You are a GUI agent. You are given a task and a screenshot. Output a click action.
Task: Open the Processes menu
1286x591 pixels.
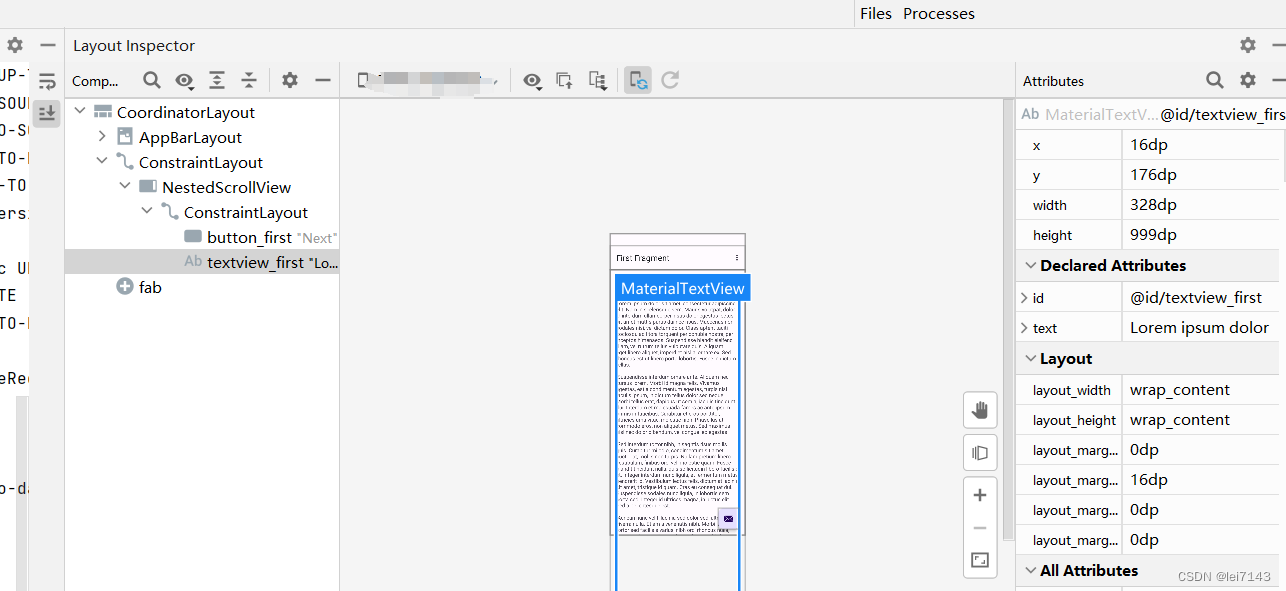(938, 13)
